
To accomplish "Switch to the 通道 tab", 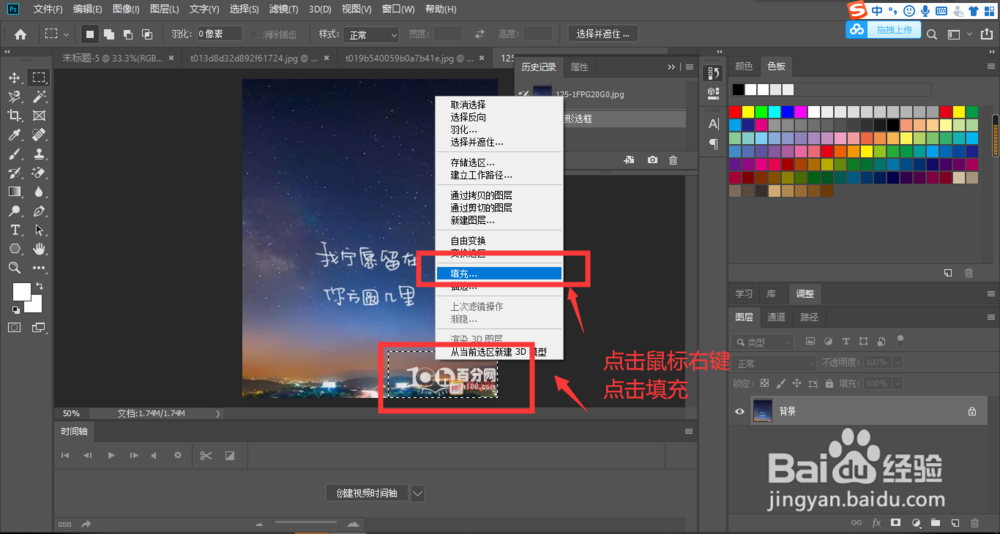I will (x=776, y=316).
